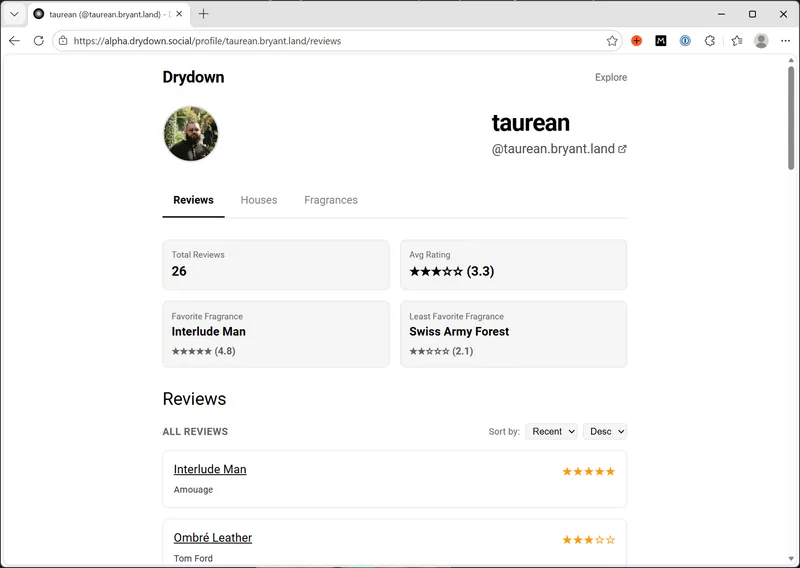The height and width of the screenshot is (568, 800).
Task: Close the taurean browser tab
Action: (179, 14)
